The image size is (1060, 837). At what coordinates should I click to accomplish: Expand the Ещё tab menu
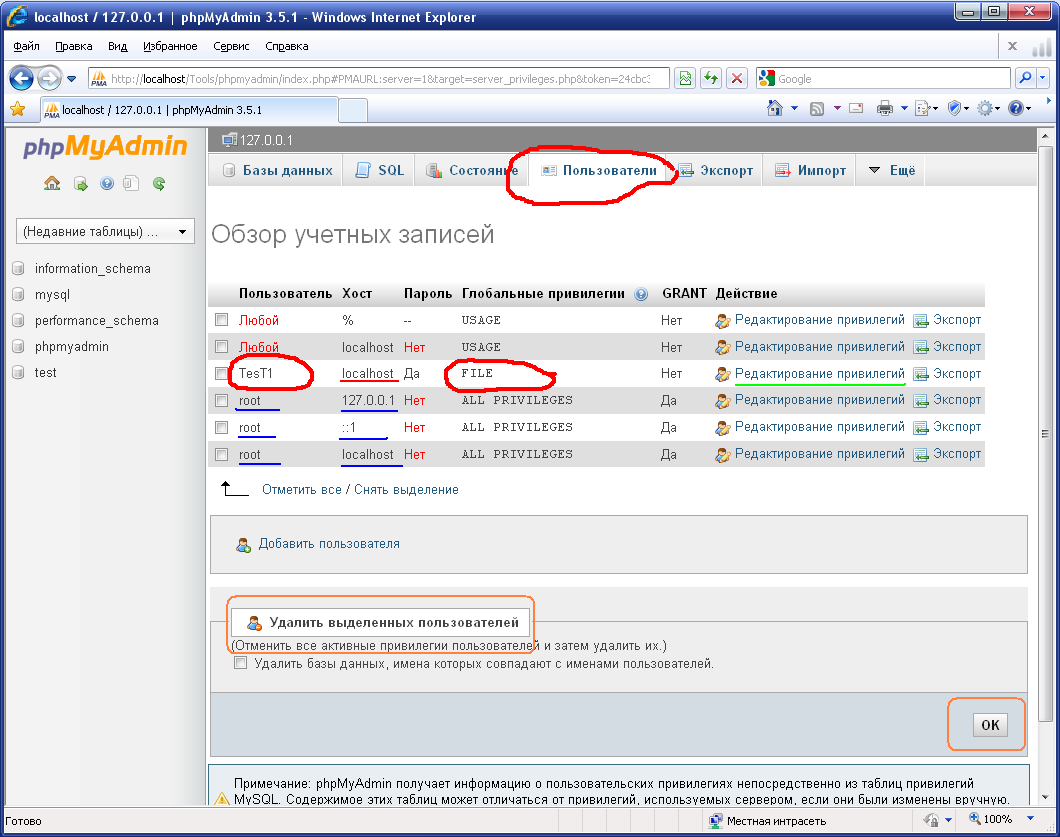click(x=891, y=170)
